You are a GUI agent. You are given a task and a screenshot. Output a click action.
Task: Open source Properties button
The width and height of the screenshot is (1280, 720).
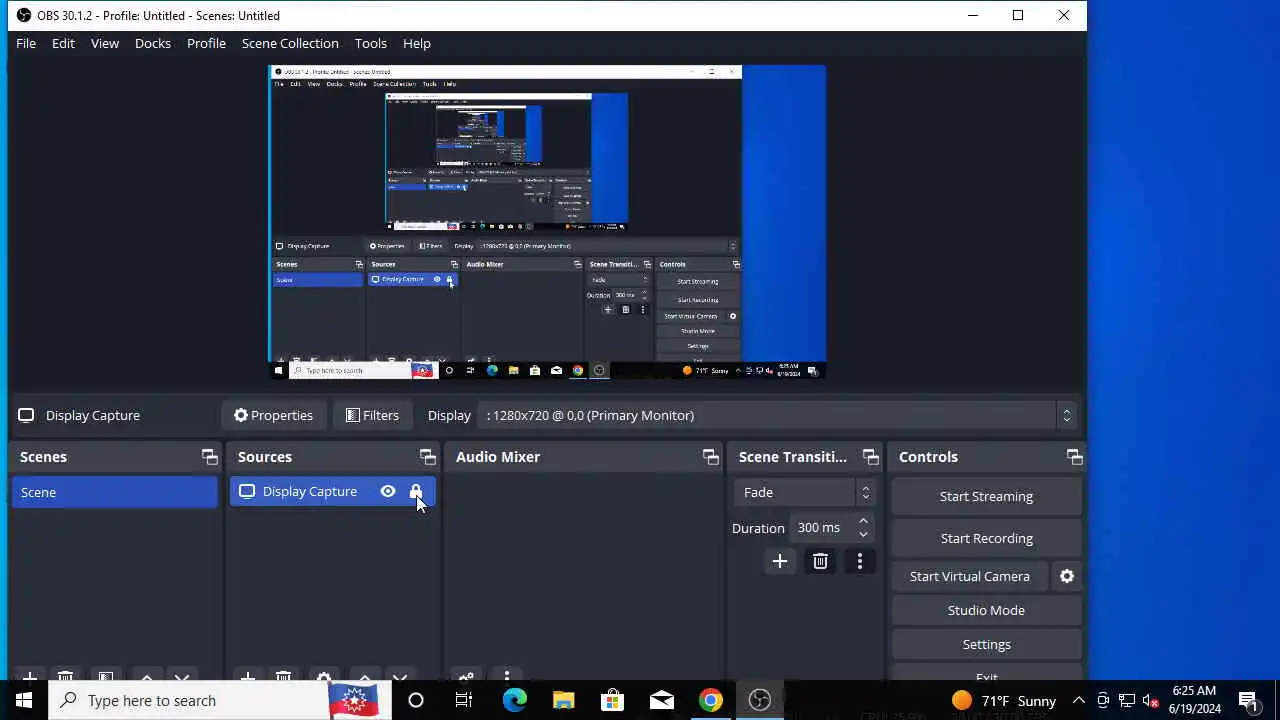click(273, 415)
